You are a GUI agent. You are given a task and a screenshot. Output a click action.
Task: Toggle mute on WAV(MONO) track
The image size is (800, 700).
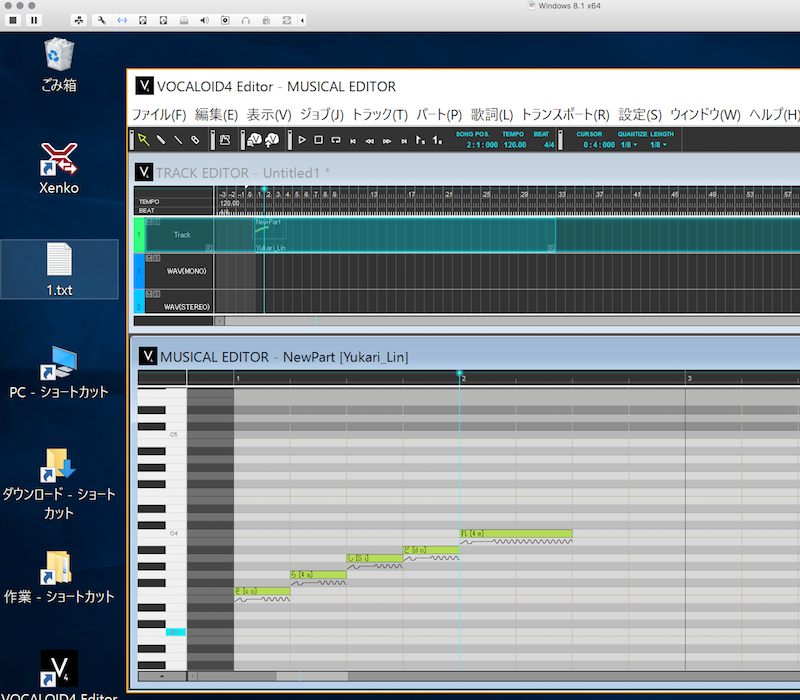[149, 258]
